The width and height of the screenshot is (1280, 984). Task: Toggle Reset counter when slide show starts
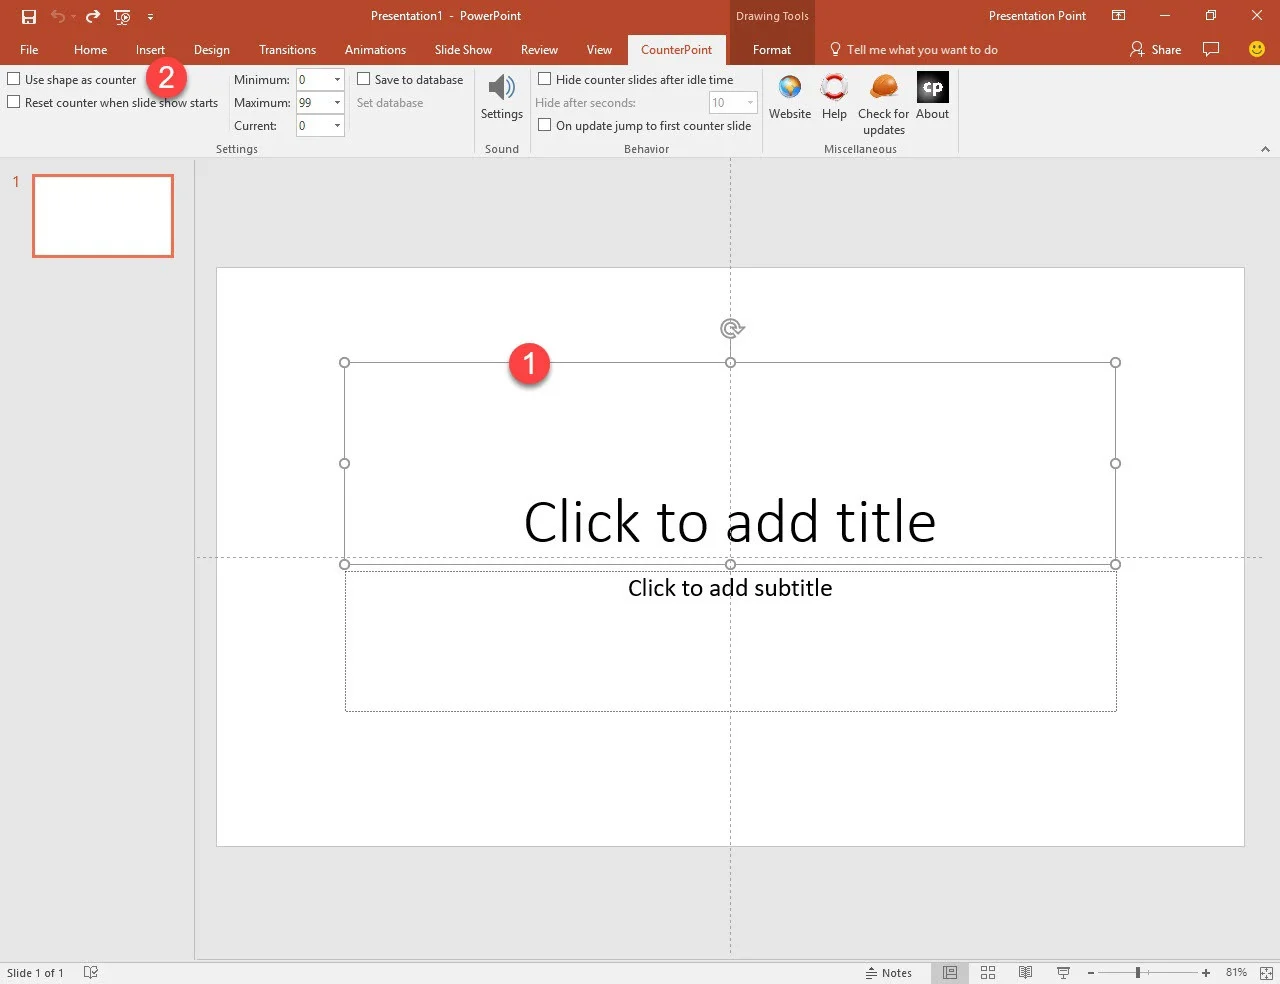pos(14,102)
